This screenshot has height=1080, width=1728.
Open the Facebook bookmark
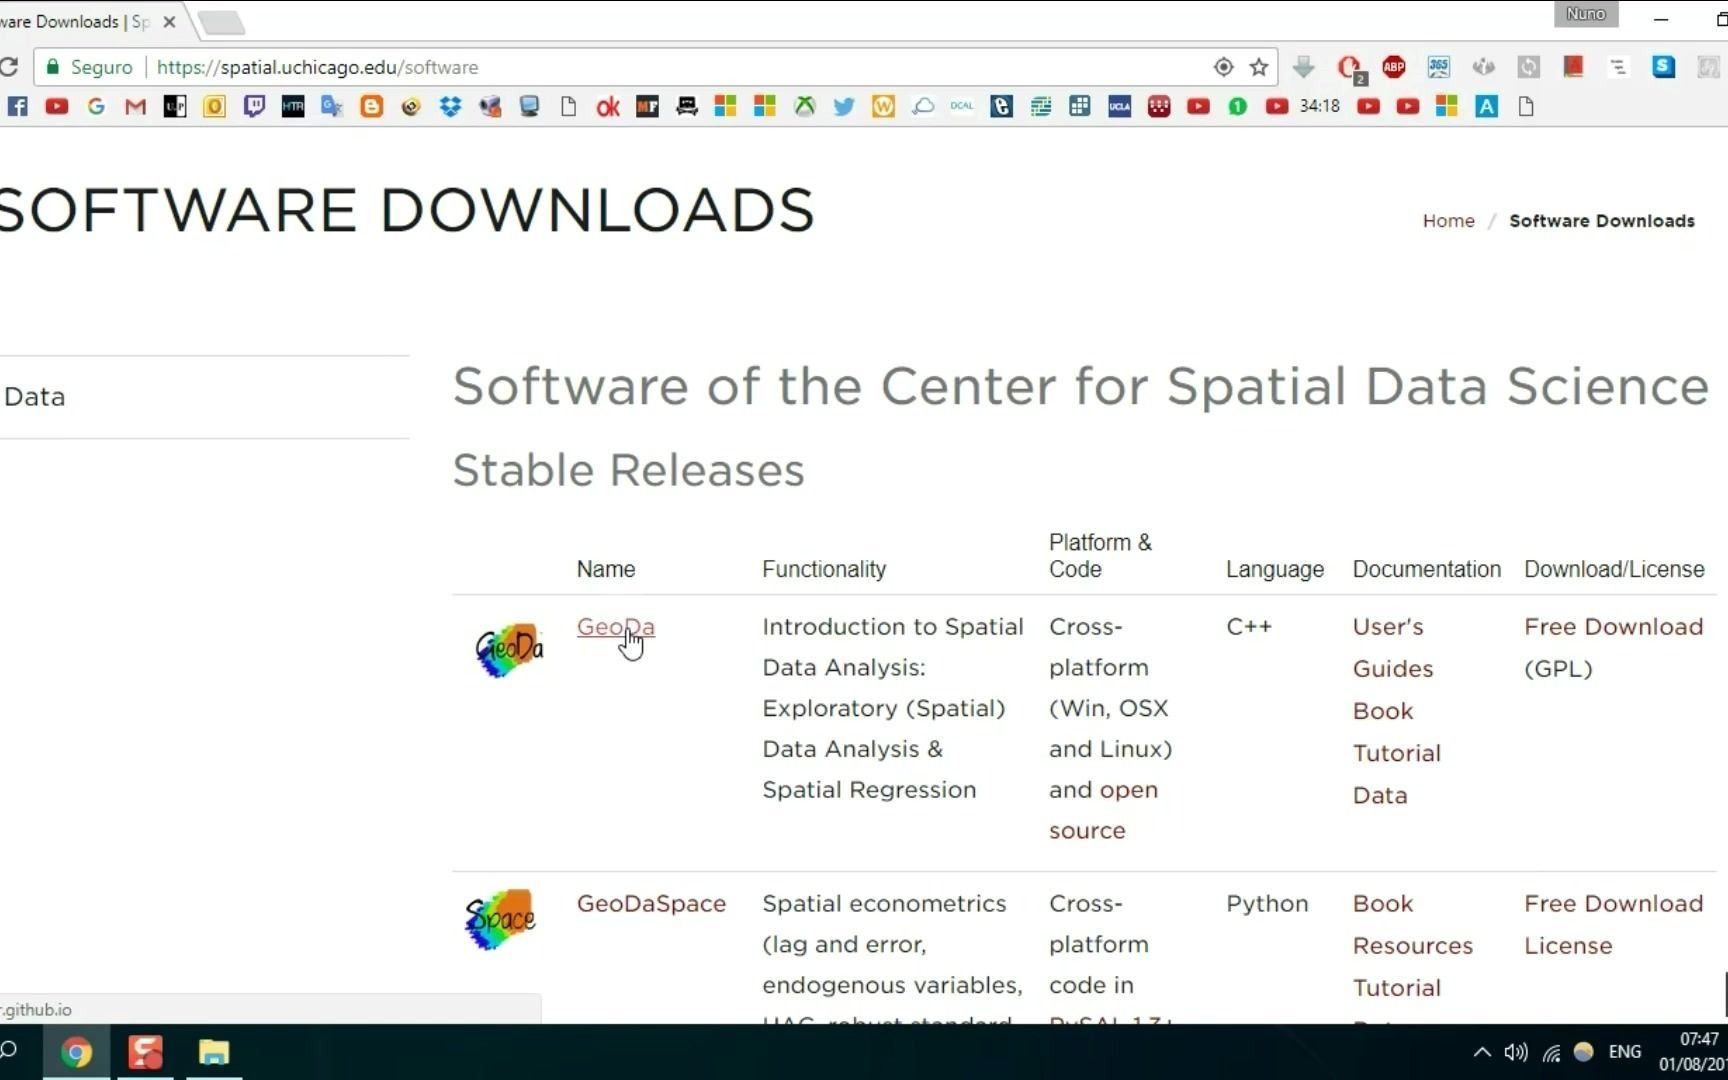17,106
